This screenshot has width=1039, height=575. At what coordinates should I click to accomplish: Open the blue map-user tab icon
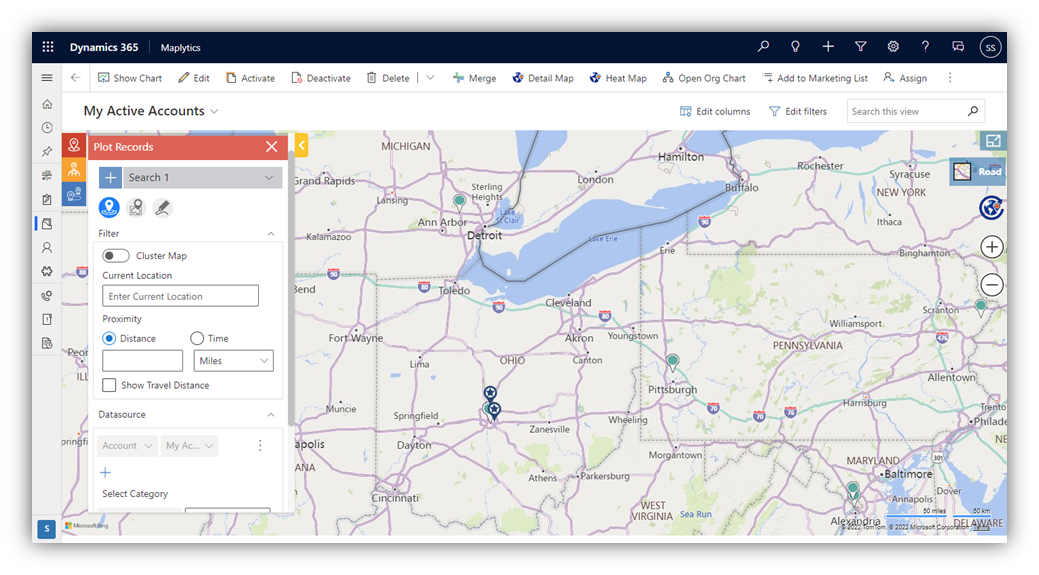click(x=74, y=193)
